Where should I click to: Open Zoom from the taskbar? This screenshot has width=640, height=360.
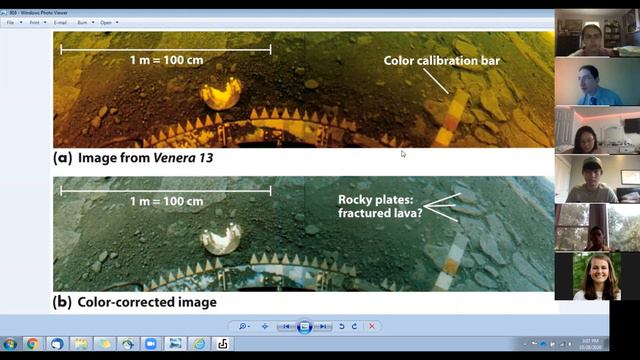(151, 344)
